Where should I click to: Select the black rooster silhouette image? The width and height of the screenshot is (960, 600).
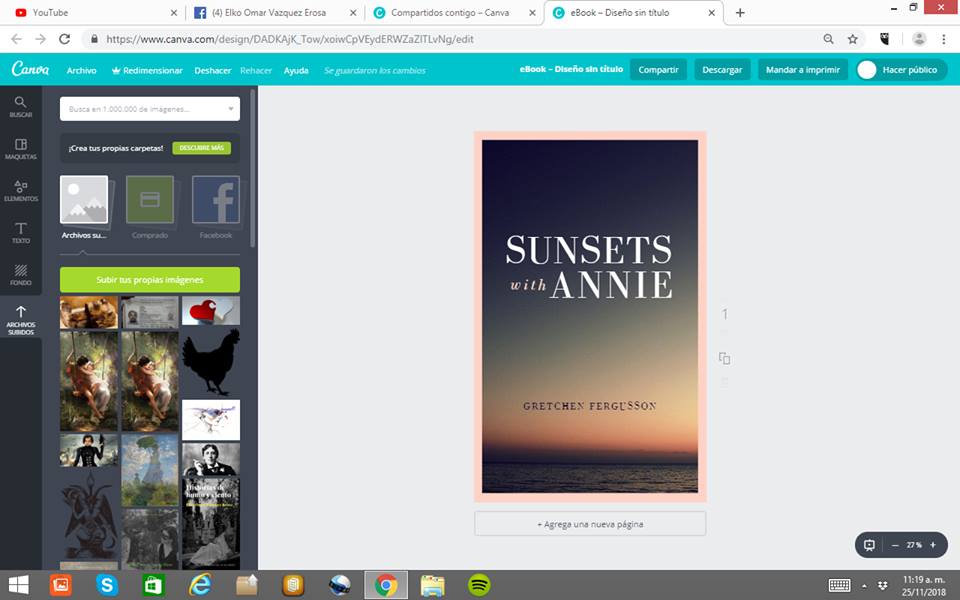click(209, 363)
